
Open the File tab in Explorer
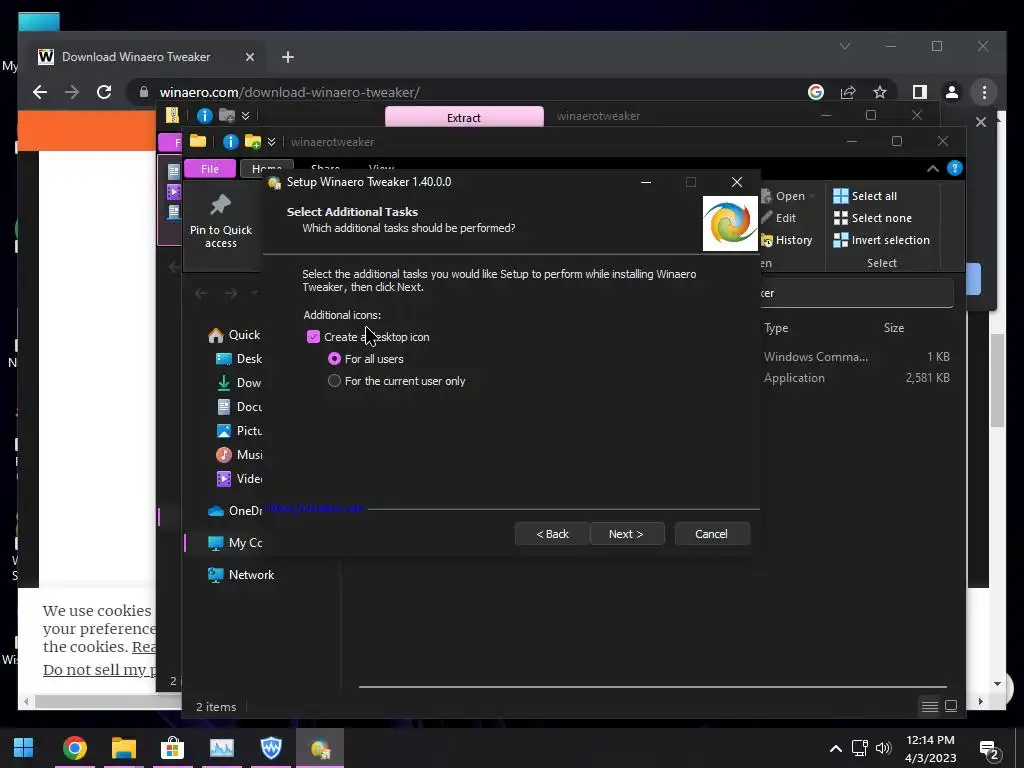point(210,168)
